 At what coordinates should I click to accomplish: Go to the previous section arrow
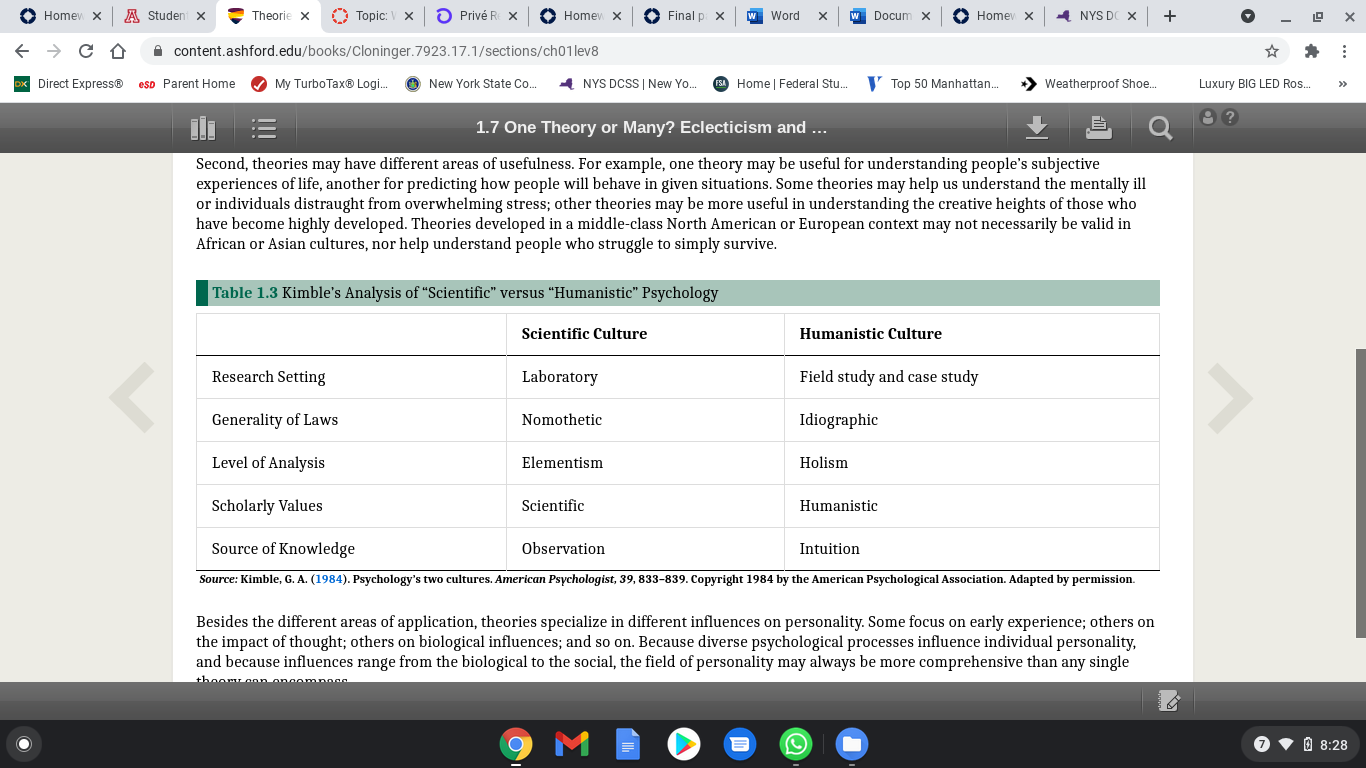[x=132, y=398]
